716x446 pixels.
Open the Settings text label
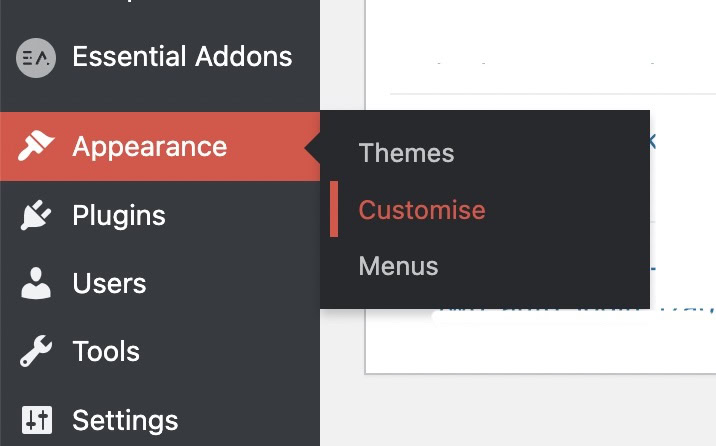point(125,419)
